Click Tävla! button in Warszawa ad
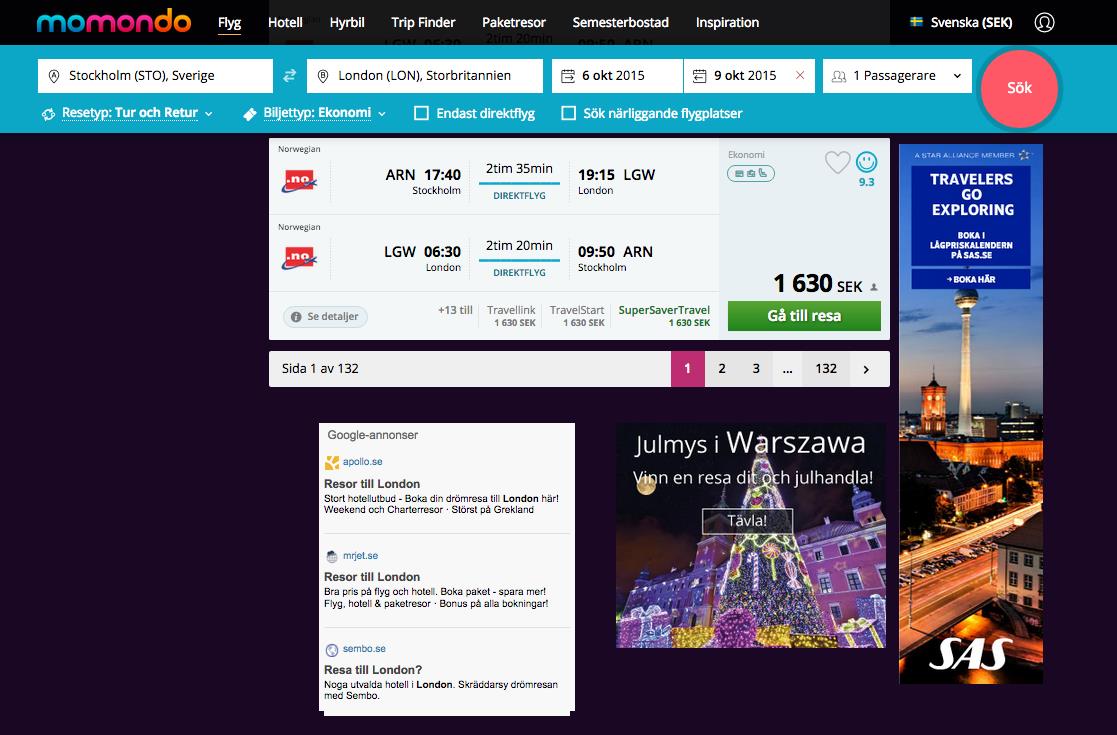The width and height of the screenshot is (1117, 735). (747, 521)
